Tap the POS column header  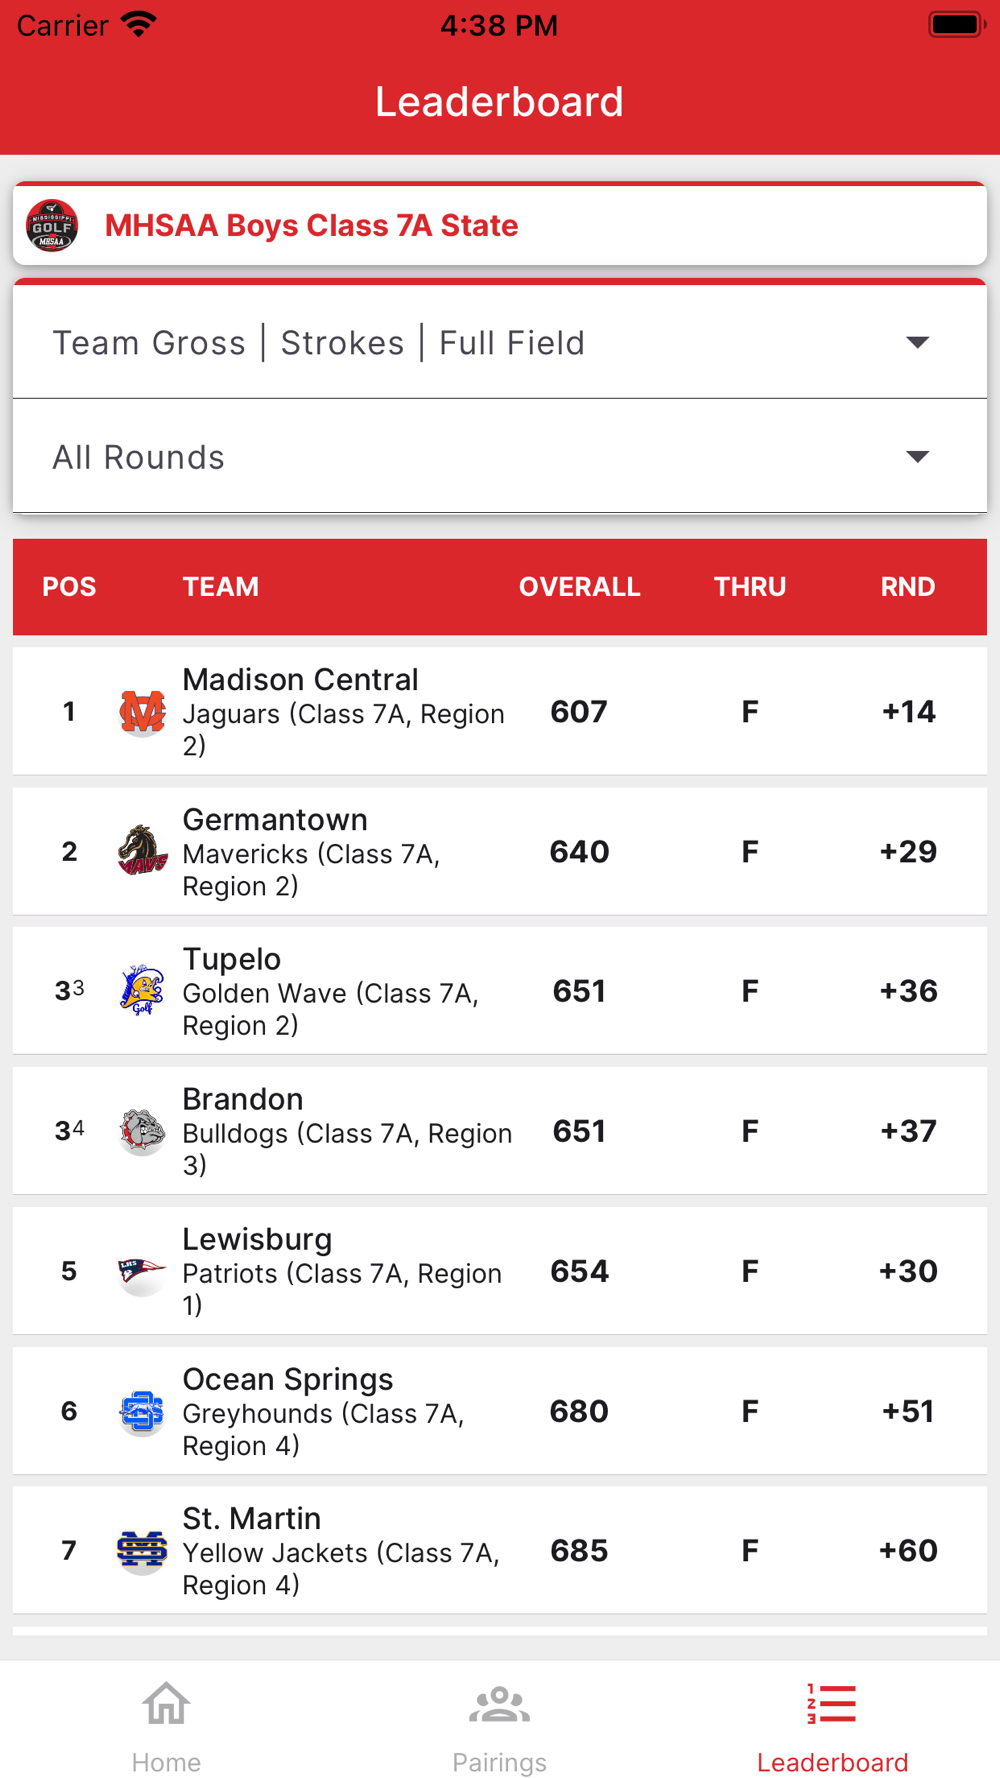[69, 587]
